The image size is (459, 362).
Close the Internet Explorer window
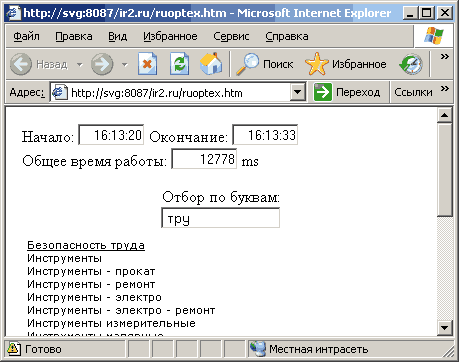coord(445,13)
